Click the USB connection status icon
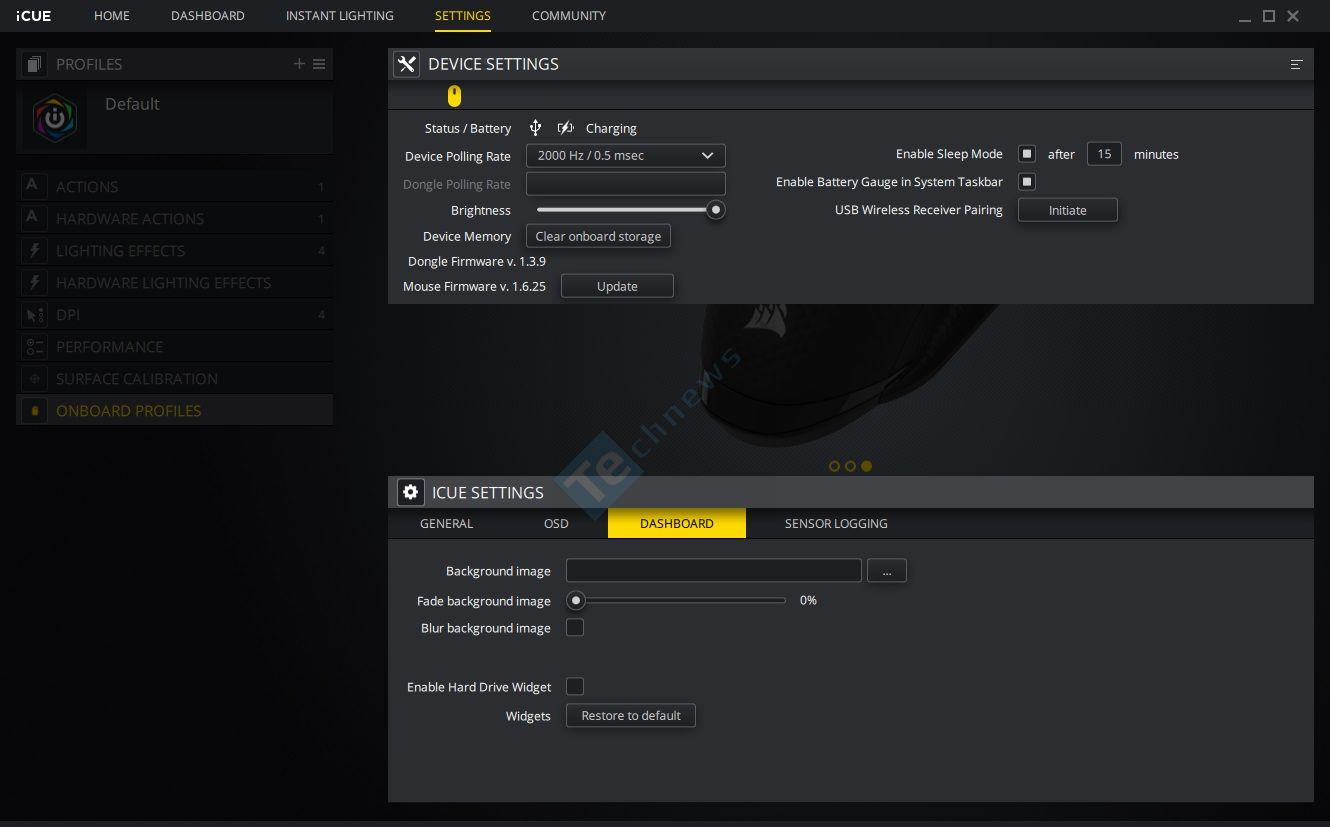Viewport: 1330px width, 827px height. pos(535,128)
